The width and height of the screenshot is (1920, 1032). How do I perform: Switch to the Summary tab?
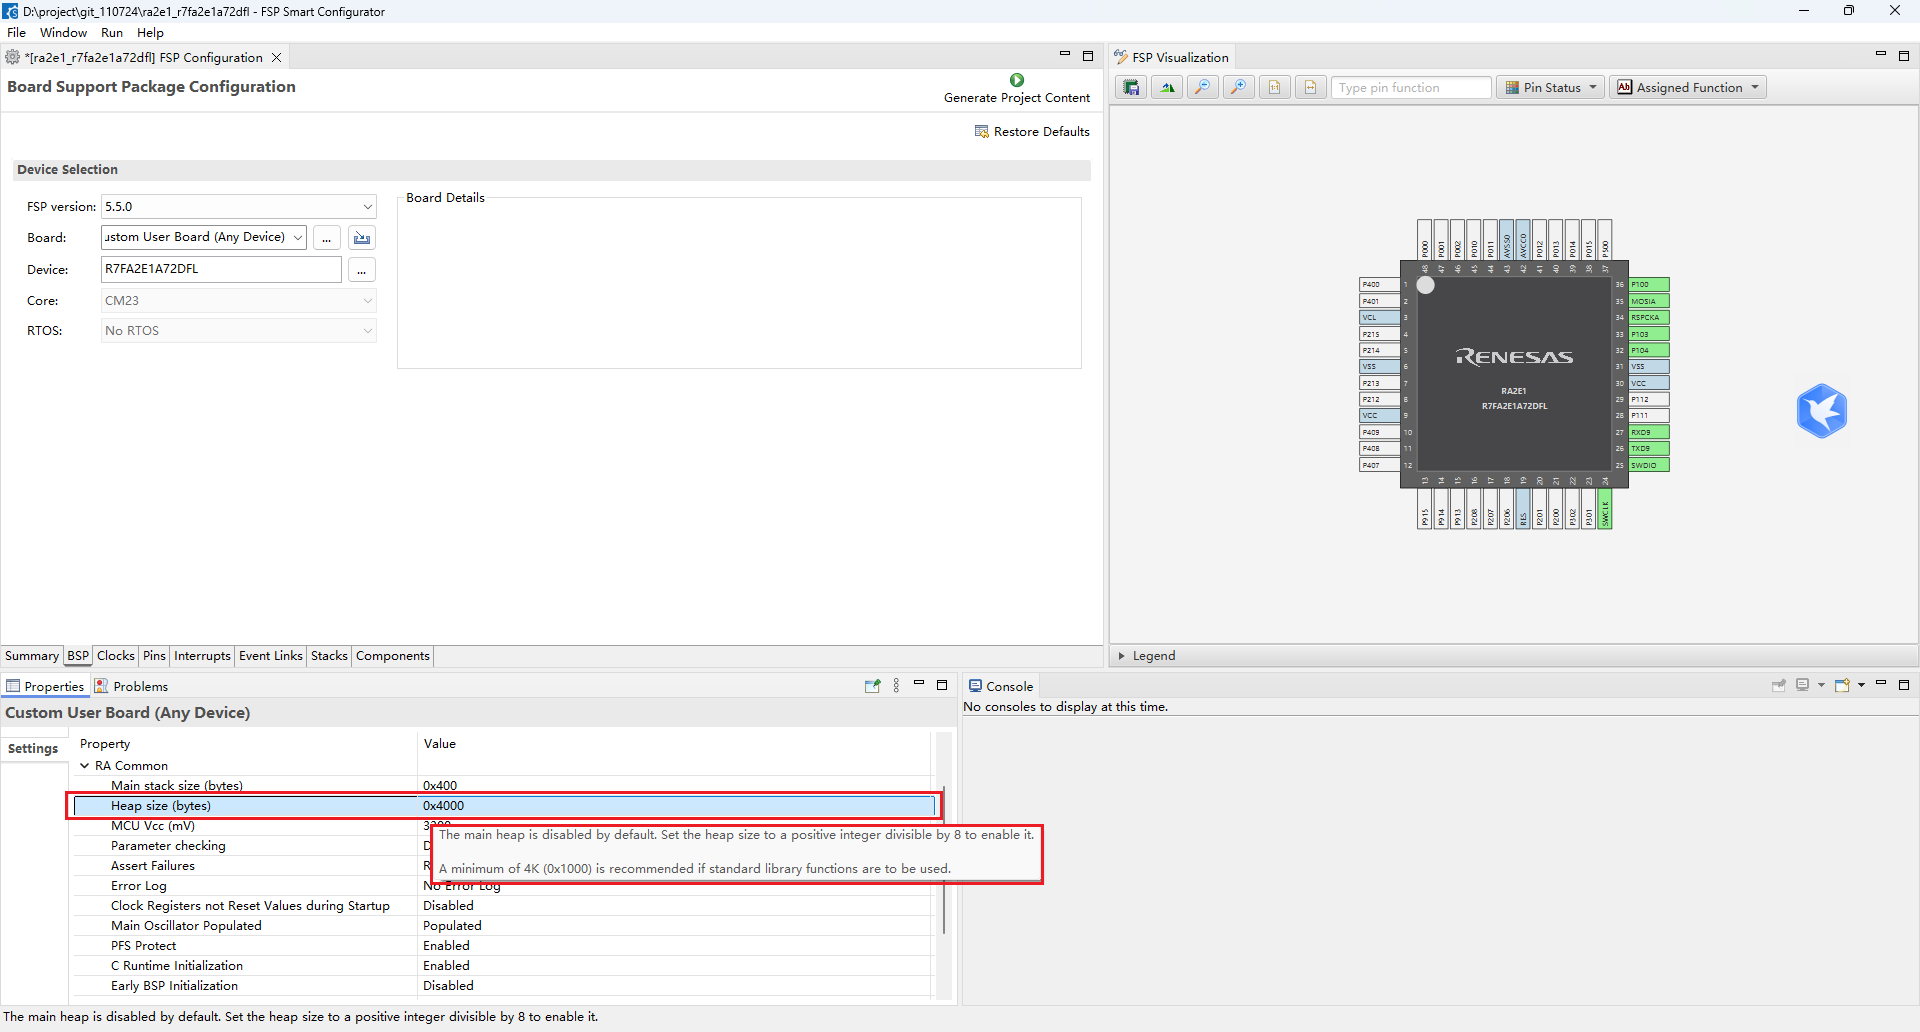tap(32, 656)
